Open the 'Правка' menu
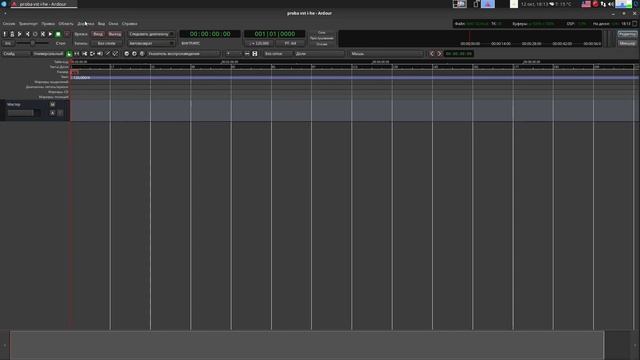 (x=48, y=24)
